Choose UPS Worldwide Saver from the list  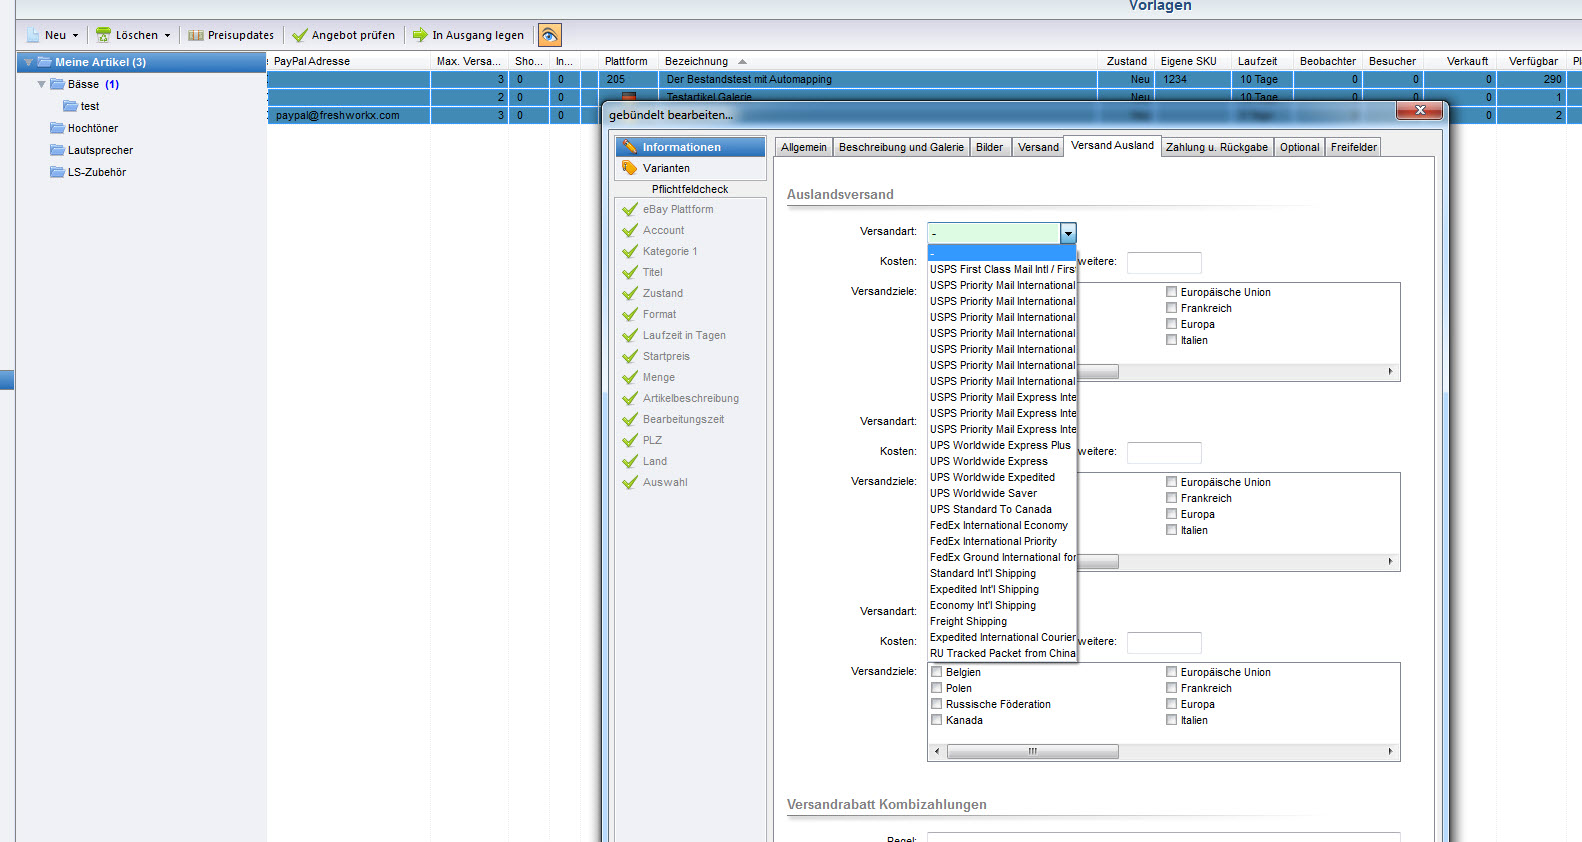(983, 493)
